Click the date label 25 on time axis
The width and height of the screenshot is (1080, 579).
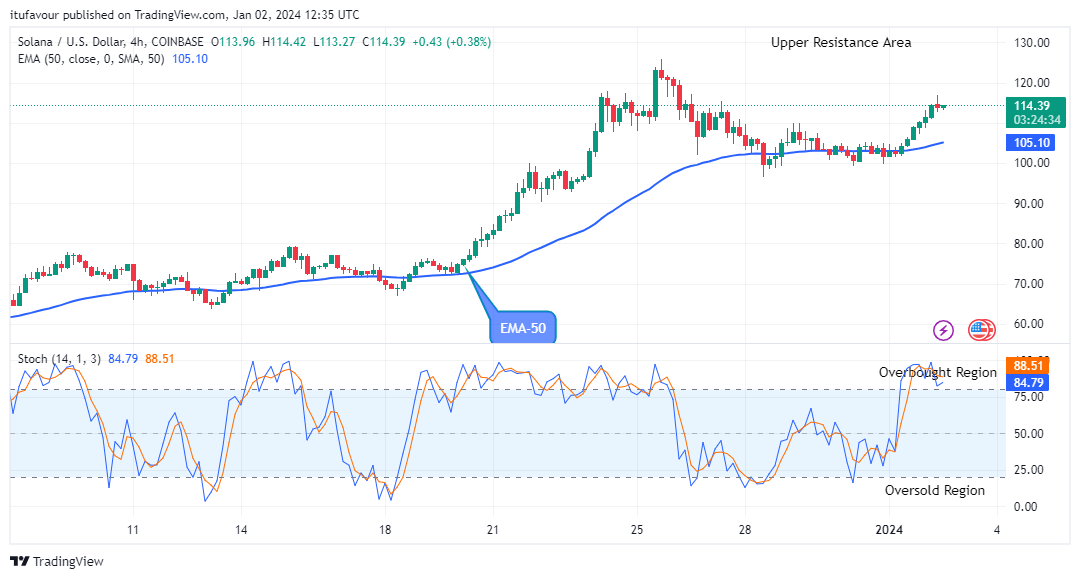coord(637,530)
